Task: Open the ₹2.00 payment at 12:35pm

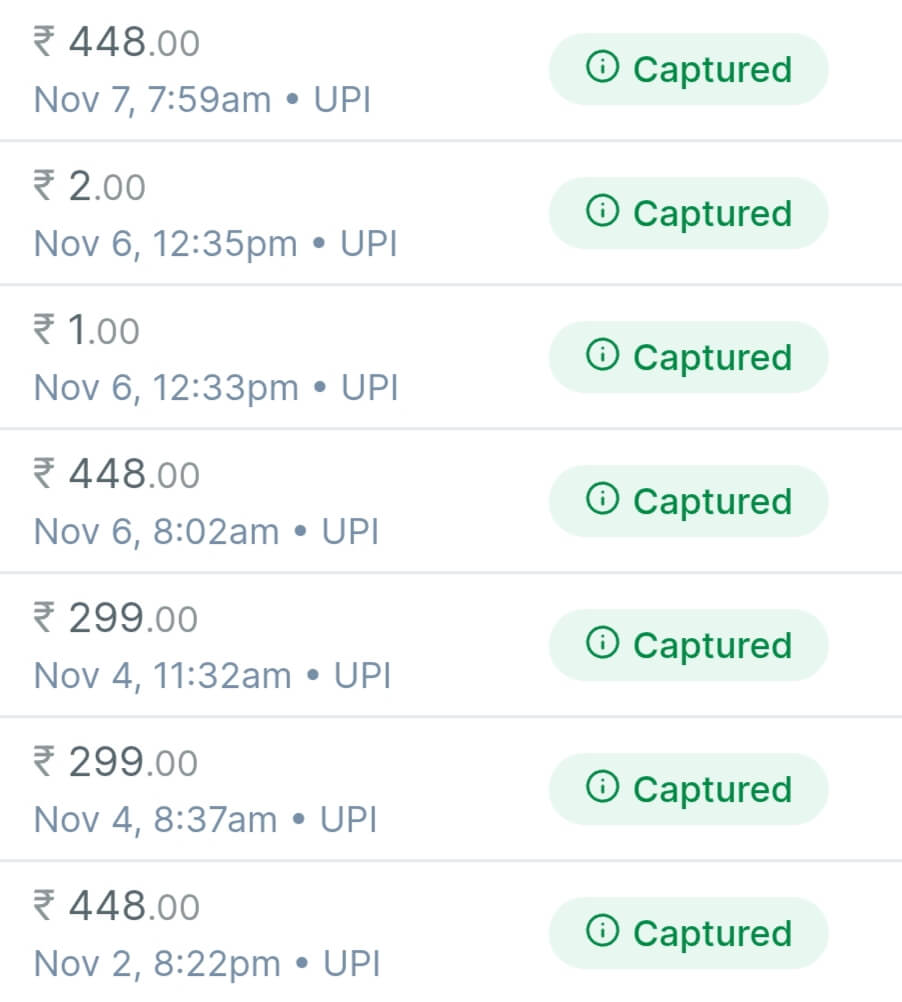Action: [90, 188]
